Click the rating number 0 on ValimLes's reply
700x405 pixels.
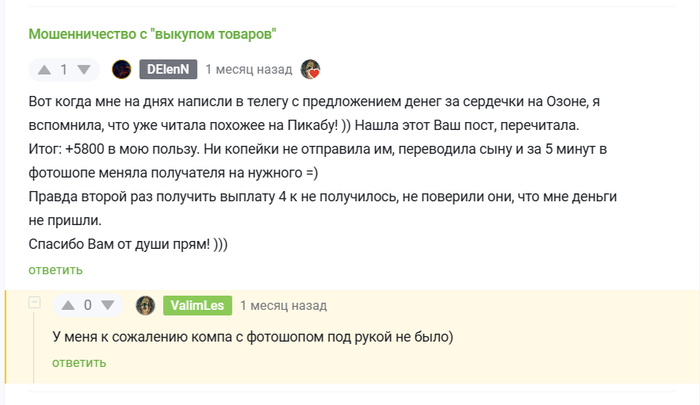88,306
